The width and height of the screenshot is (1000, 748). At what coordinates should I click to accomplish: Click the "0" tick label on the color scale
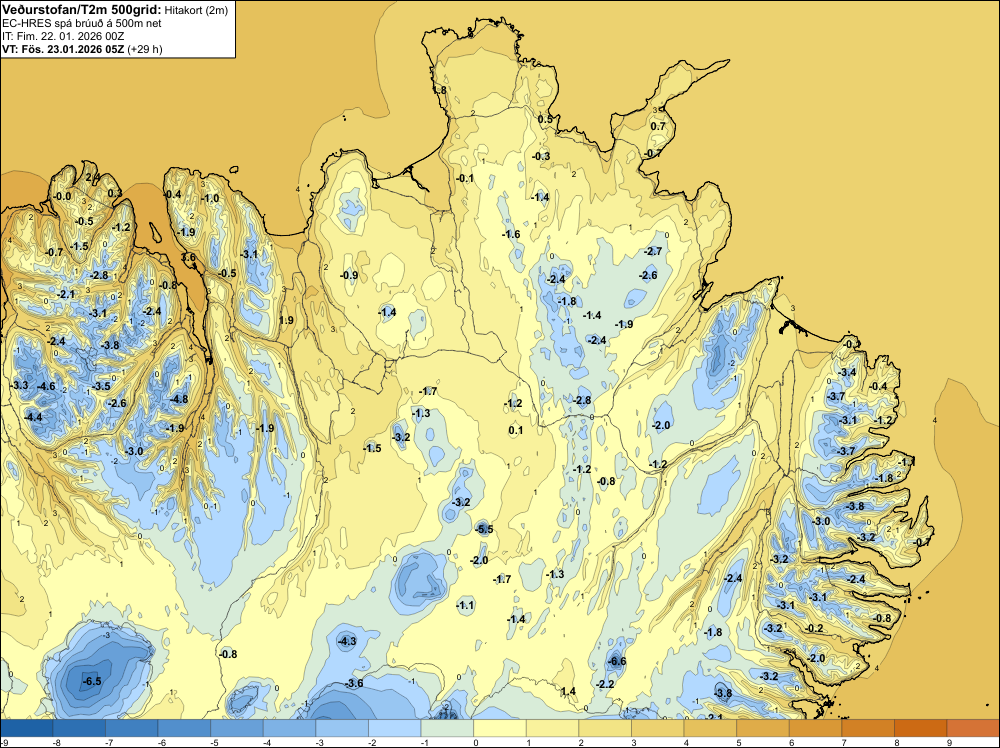(476, 743)
